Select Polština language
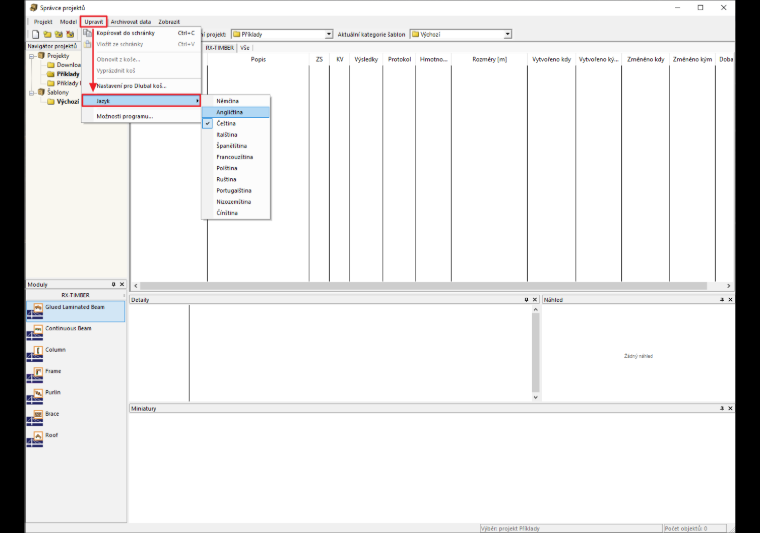The image size is (760, 533). point(236,168)
